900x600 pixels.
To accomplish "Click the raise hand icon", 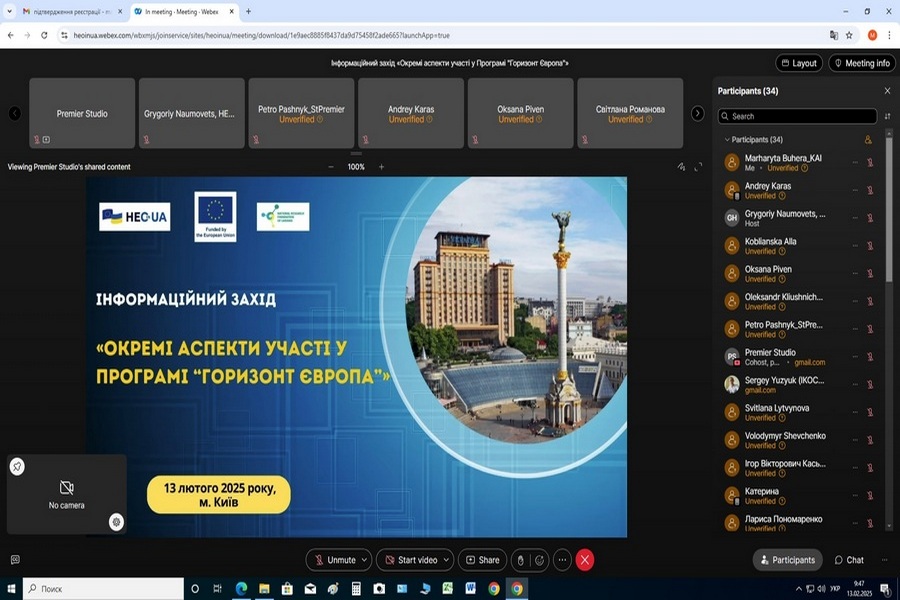I will tap(520, 560).
